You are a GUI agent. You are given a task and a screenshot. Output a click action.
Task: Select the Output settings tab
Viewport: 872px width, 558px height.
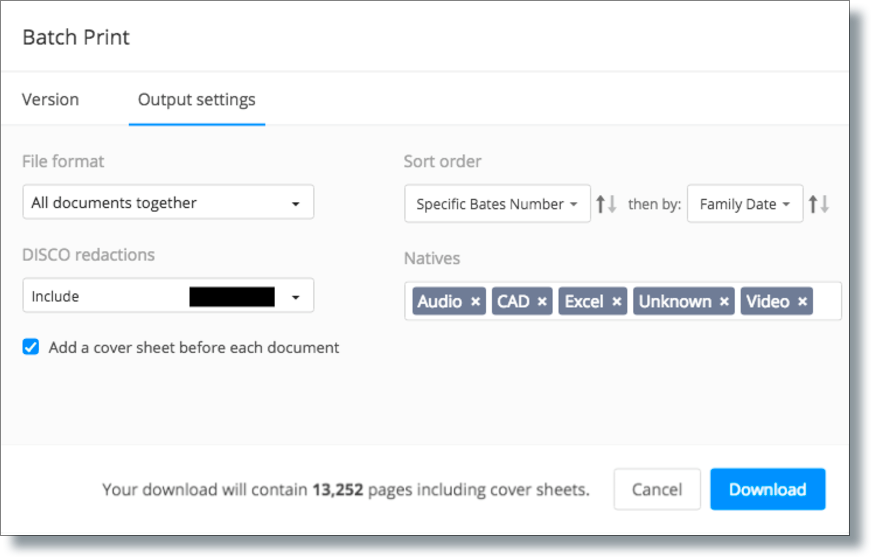[x=197, y=100]
